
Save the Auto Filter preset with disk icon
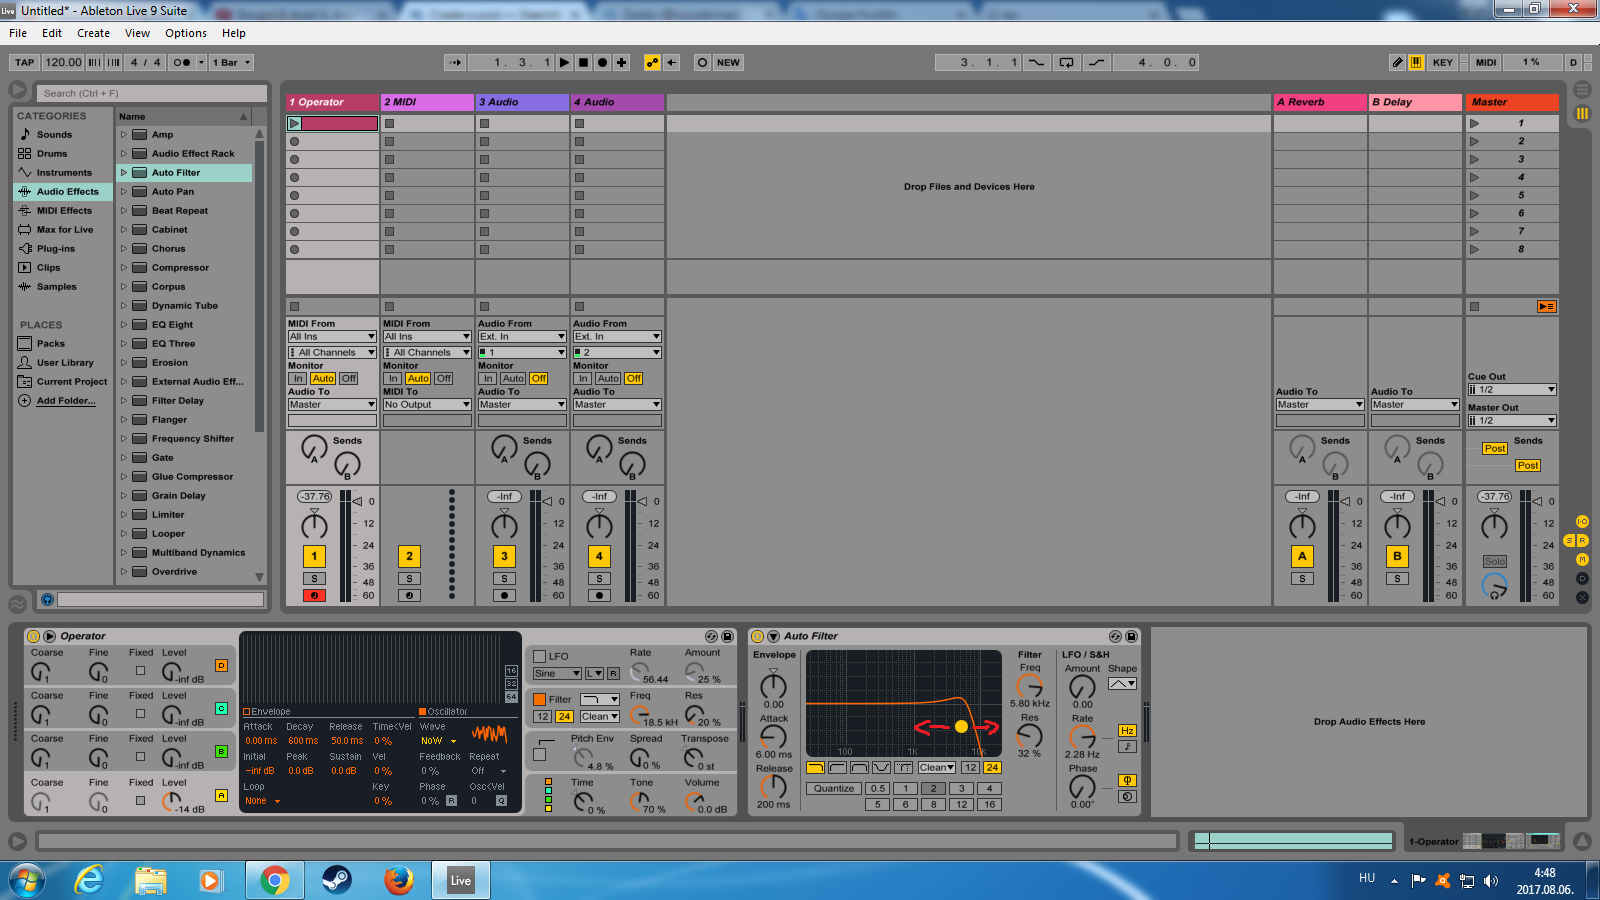1132,636
